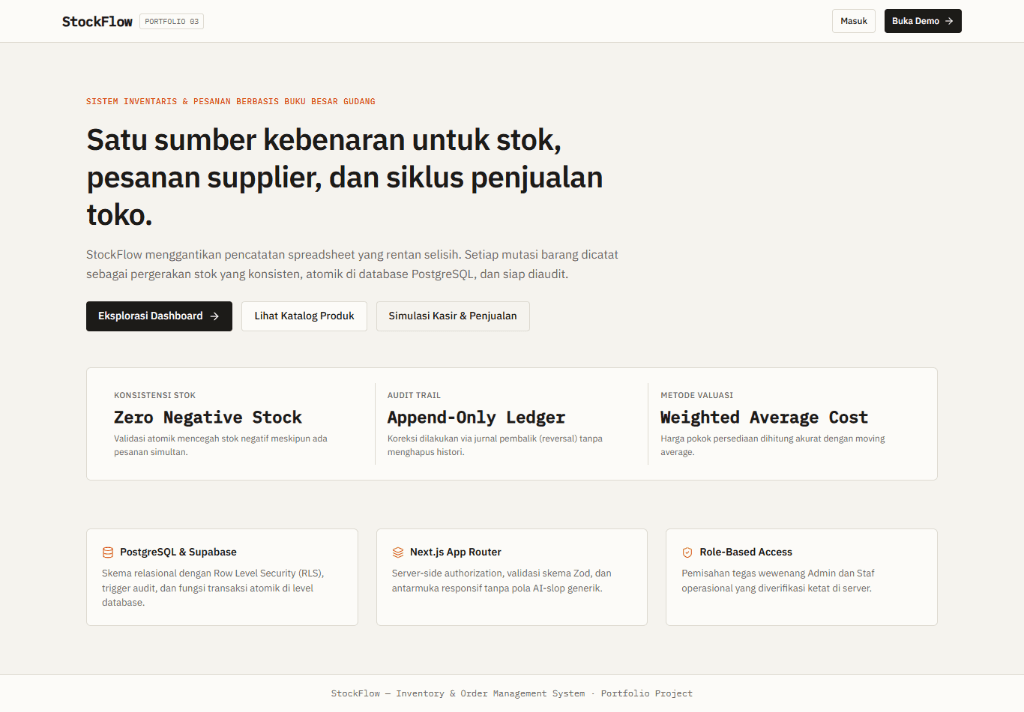Click the orange SISTEM INVENTARIS tagline
This screenshot has width=1024, height=712.
(x=231, y=101)
